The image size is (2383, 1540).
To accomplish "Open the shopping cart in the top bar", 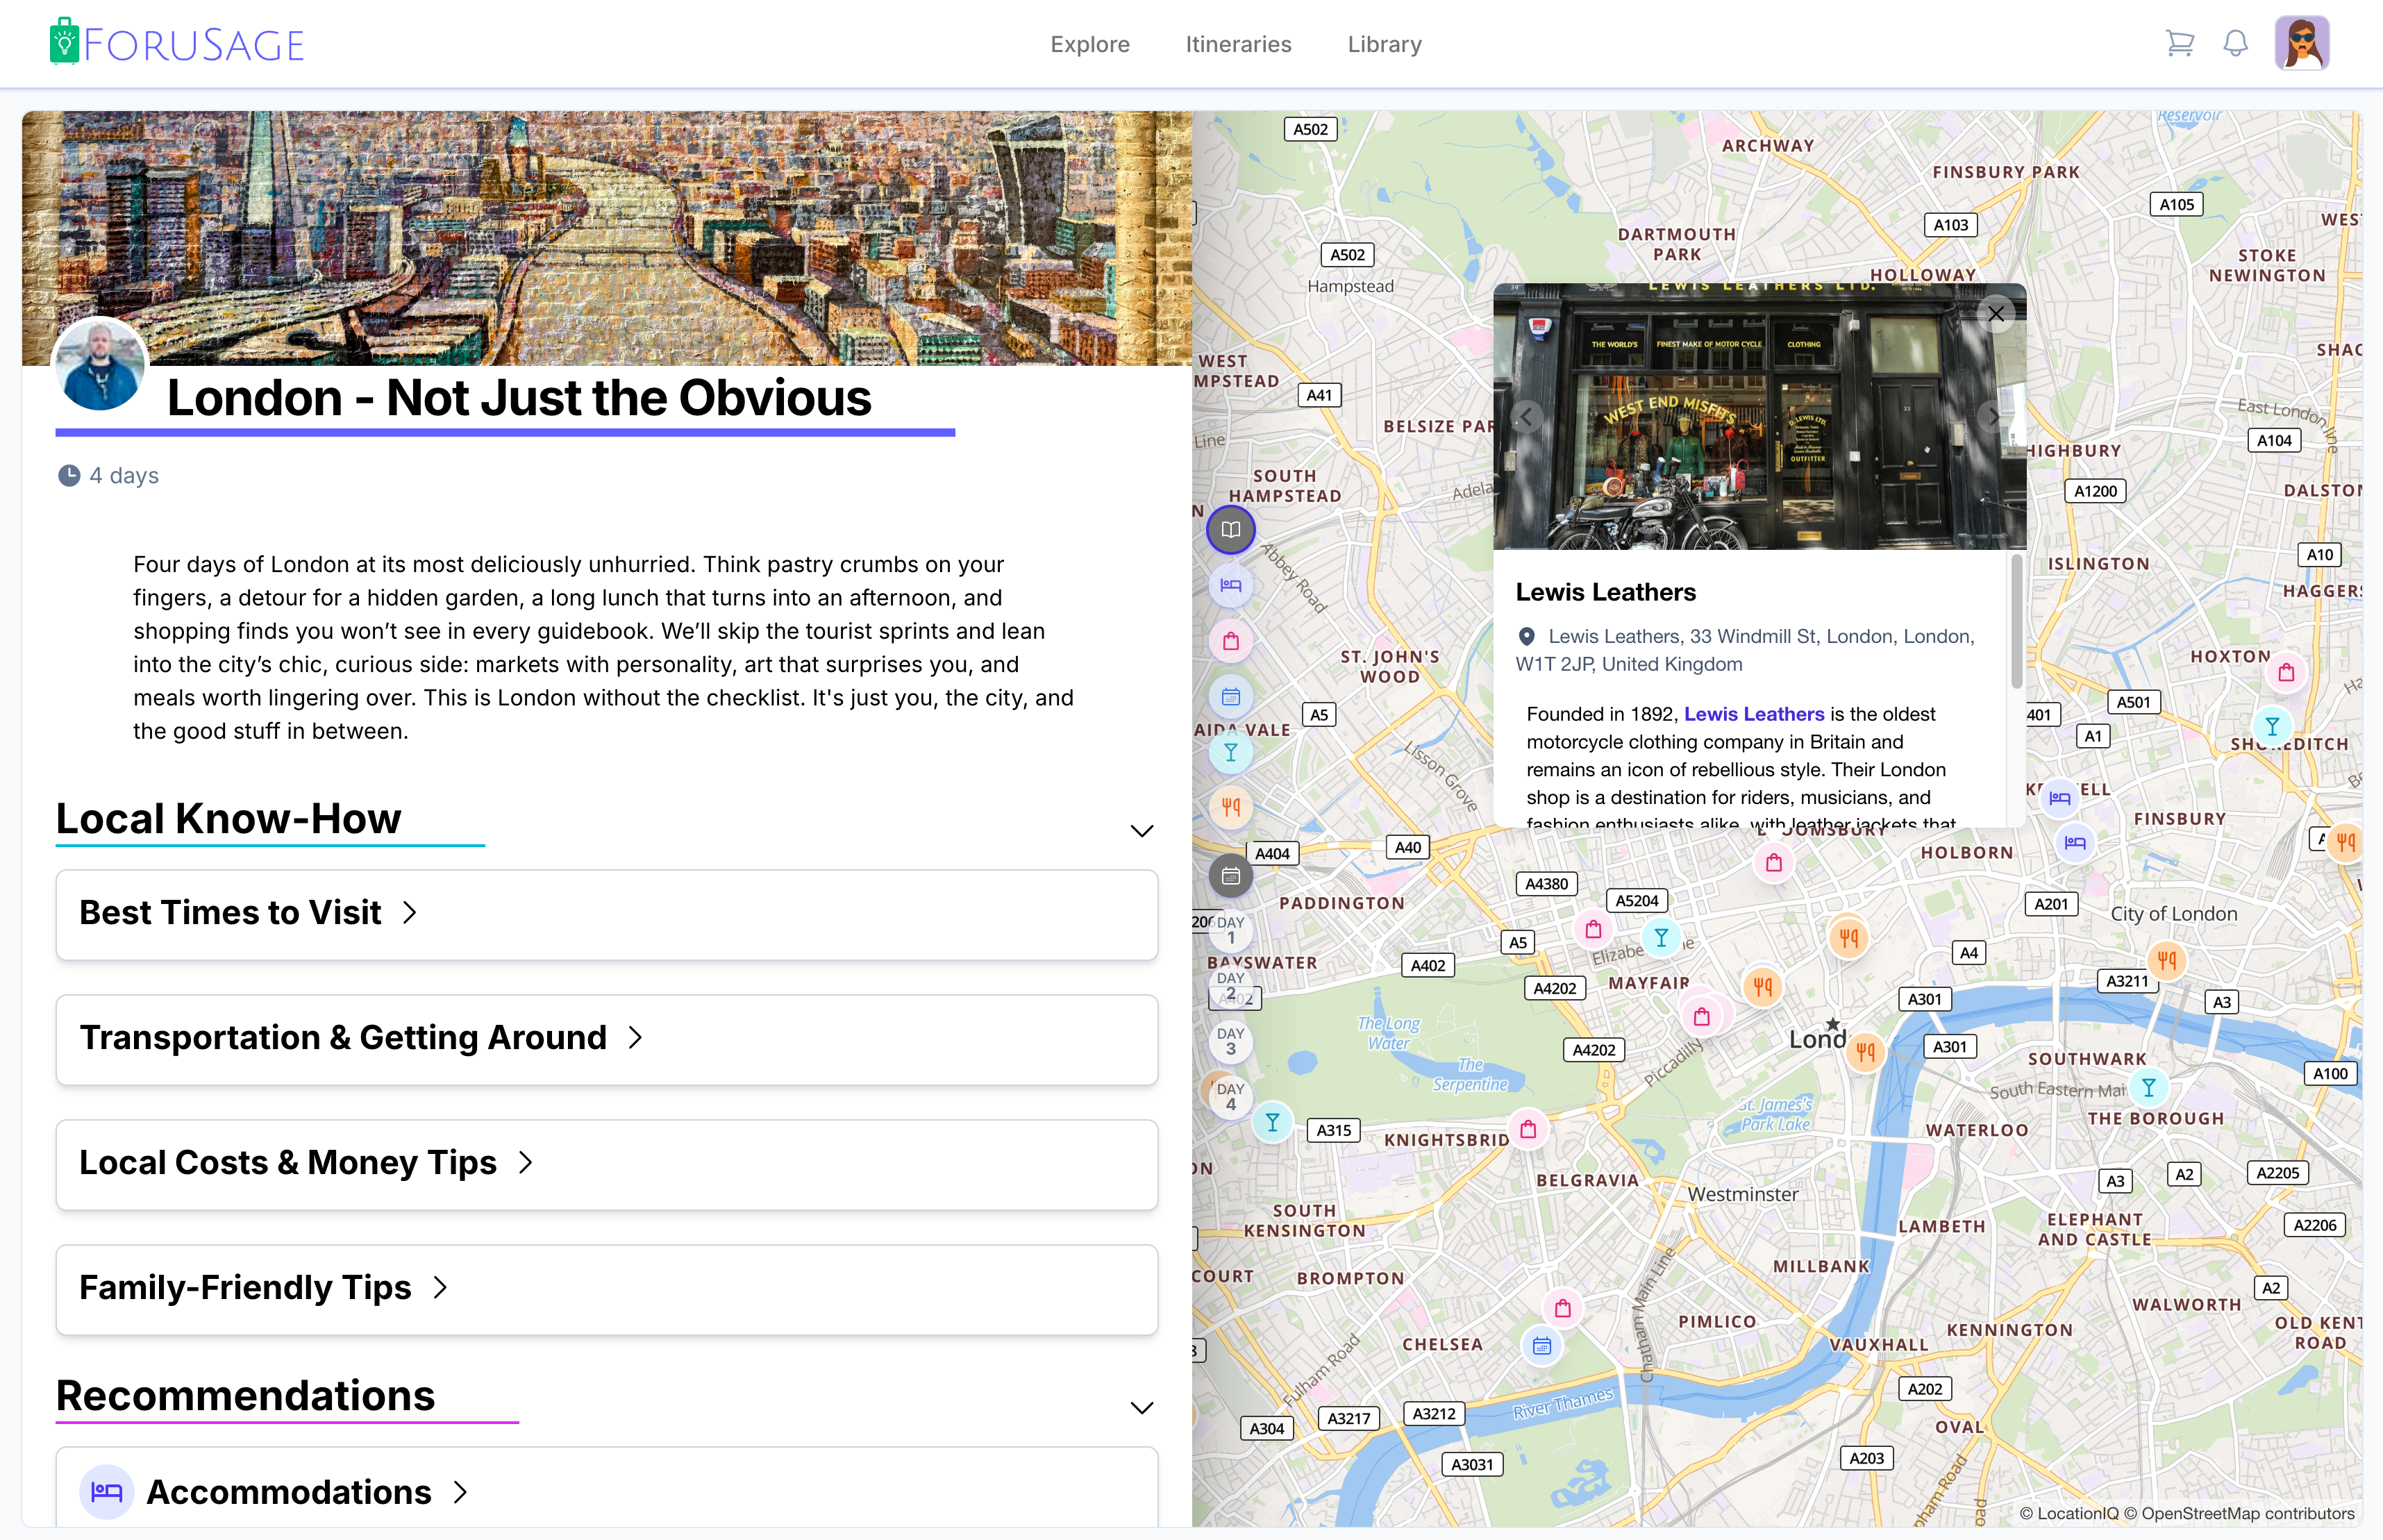I will click(2181, 43).
